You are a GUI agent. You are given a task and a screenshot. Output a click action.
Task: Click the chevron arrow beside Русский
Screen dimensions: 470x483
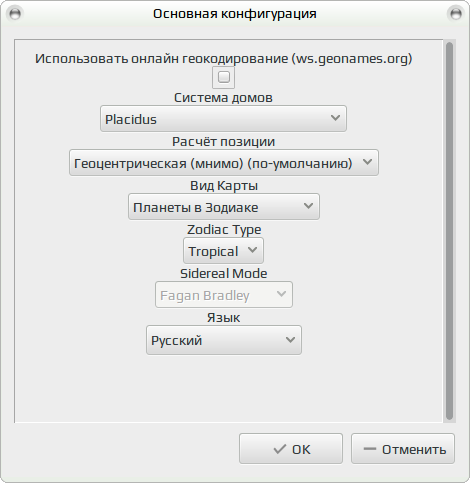coord(290,340)
